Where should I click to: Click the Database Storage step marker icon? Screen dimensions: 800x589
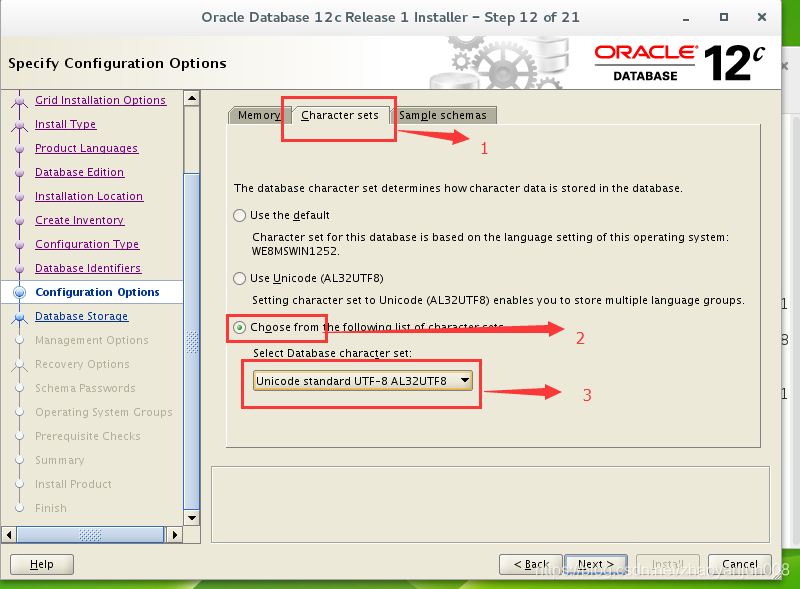19,317
